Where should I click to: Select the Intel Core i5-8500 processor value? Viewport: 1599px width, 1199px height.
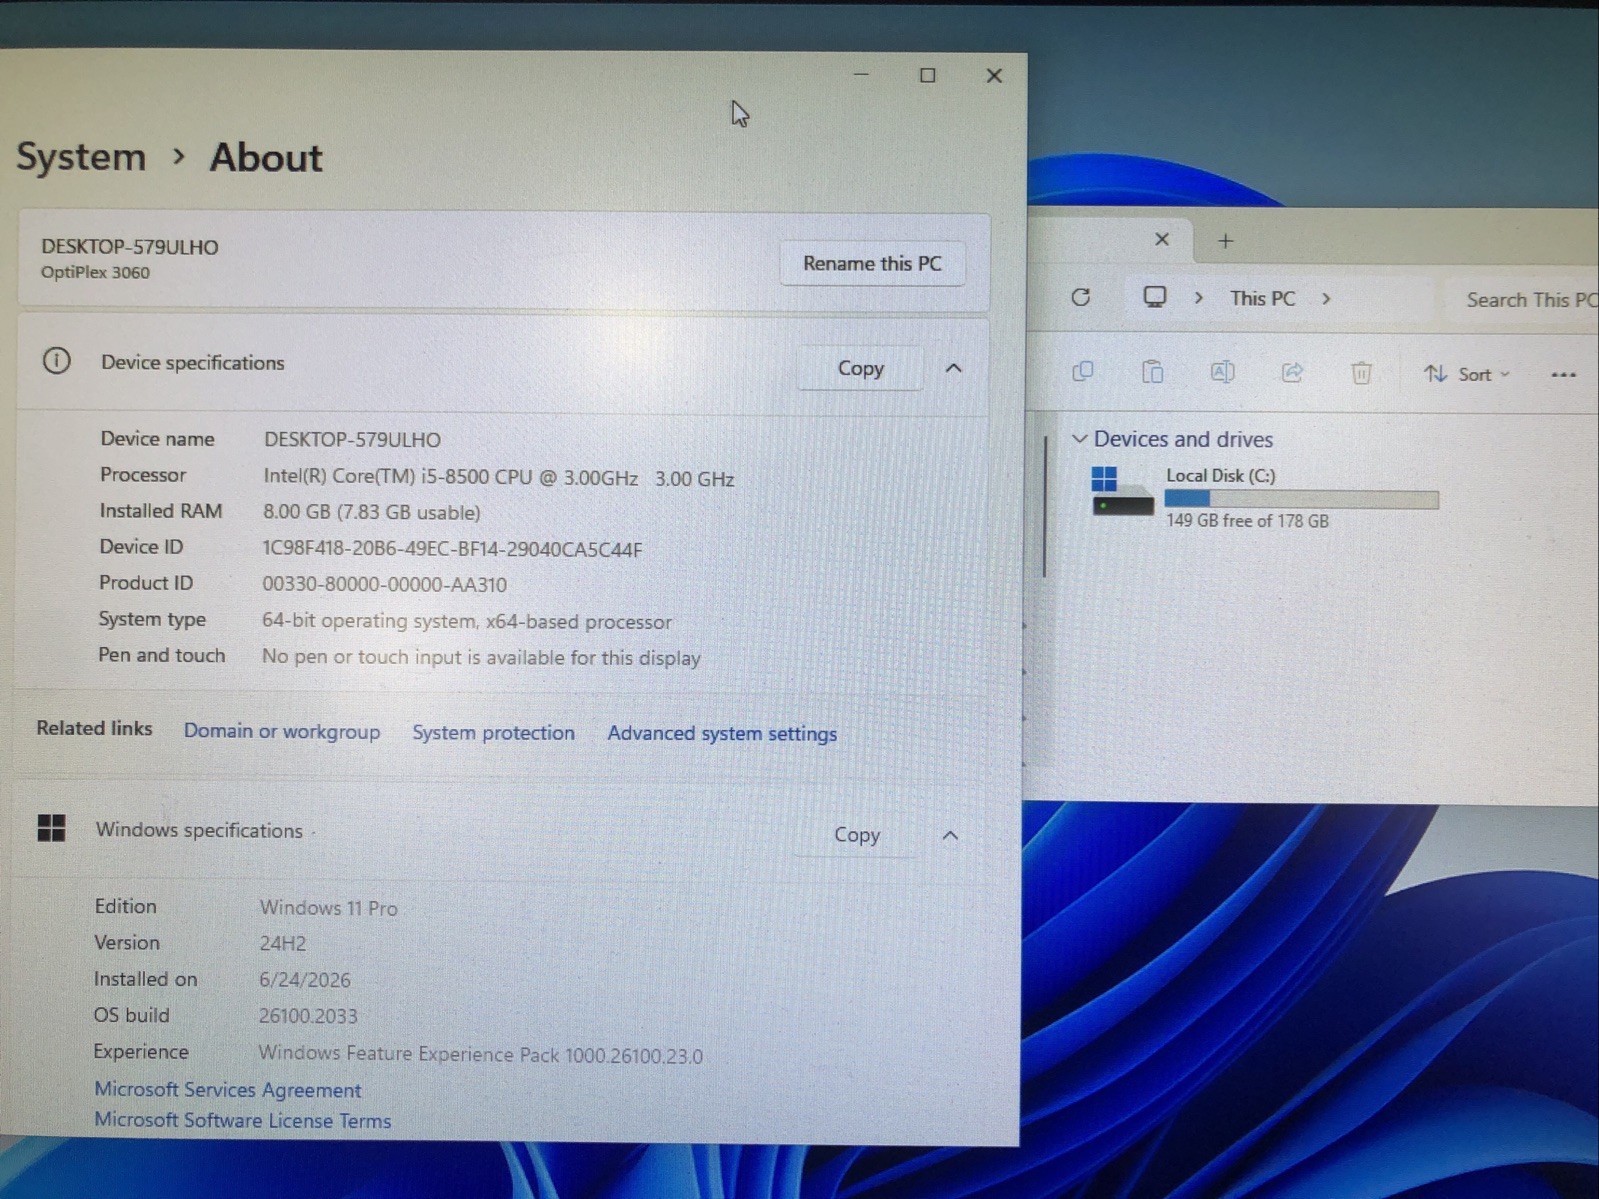point(498,478)
